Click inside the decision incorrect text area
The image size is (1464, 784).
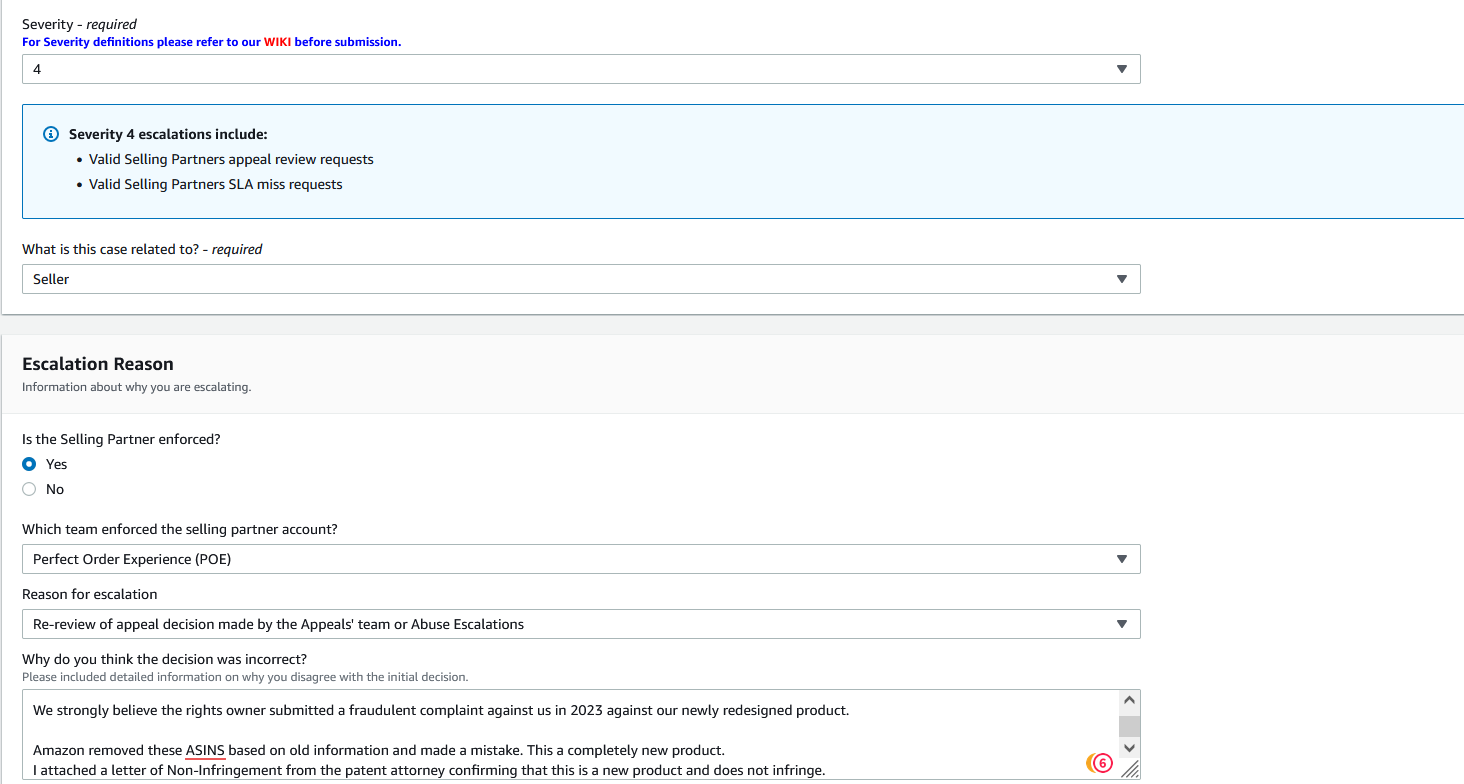pyautogui.click(x=570, y=734)
